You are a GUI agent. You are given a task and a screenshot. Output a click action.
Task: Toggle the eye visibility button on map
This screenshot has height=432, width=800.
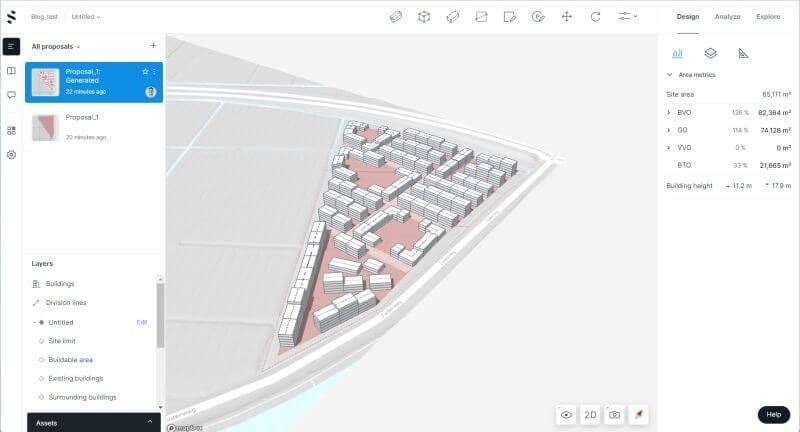coord(566,414)
